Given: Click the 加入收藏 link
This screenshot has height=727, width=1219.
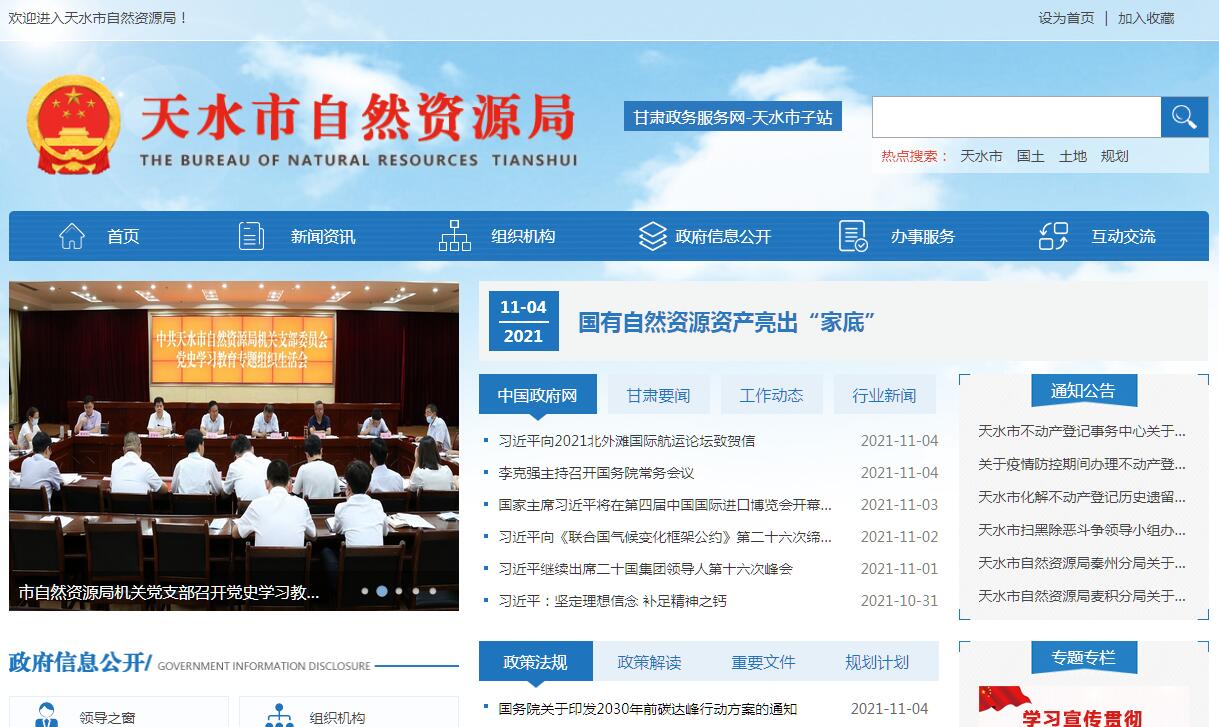Looking at the screenshot, I should tap(1146, 18).
